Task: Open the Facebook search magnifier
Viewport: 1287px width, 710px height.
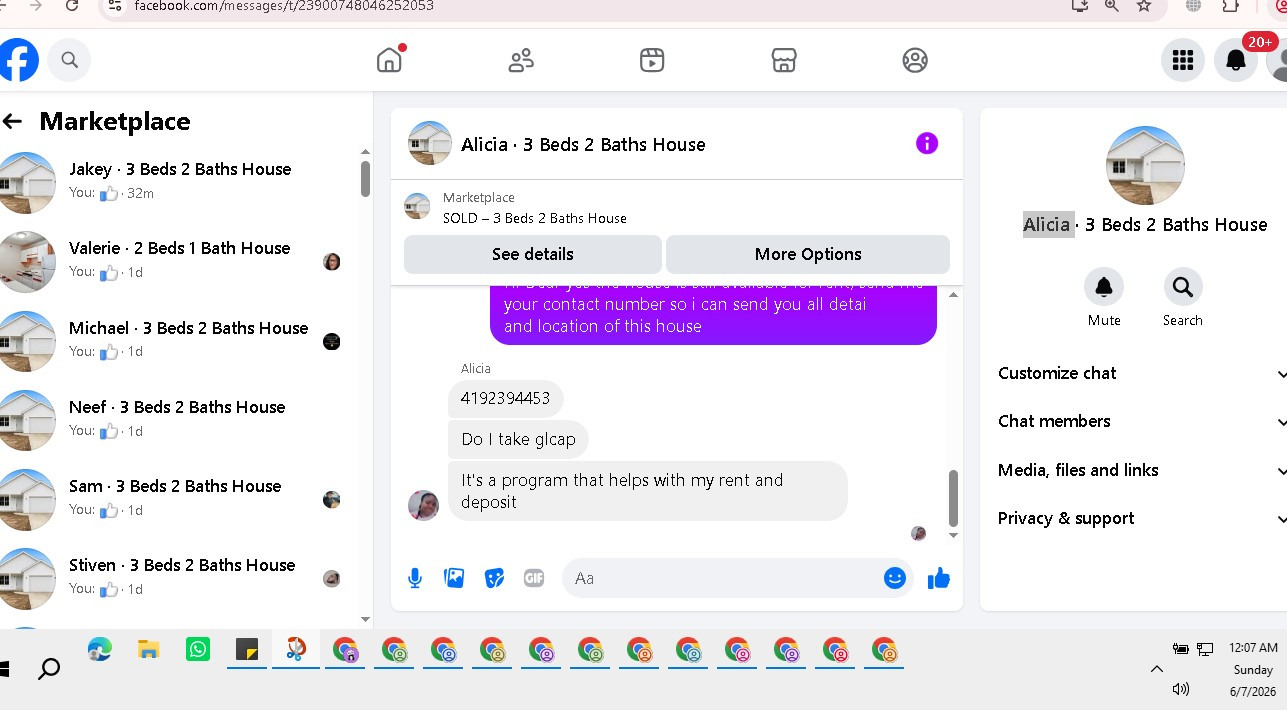Action: [x=70, y=60]
